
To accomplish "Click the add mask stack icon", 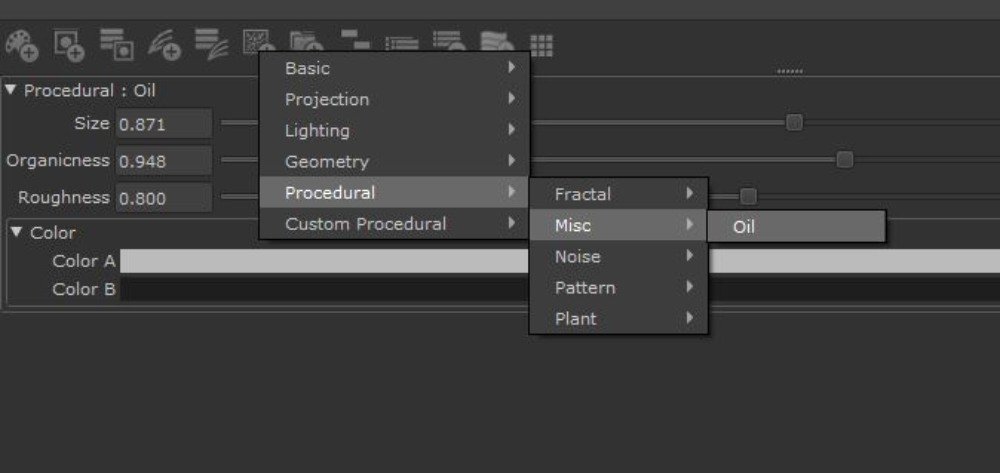I will 117,45.
